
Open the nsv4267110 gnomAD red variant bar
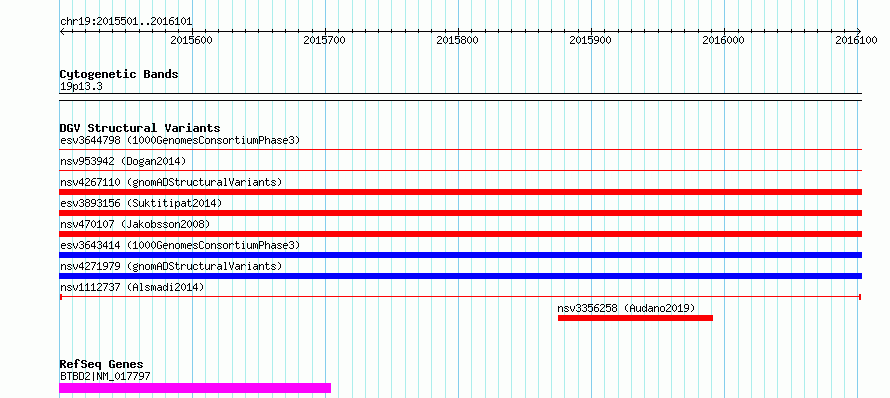[x=461, y=192]
